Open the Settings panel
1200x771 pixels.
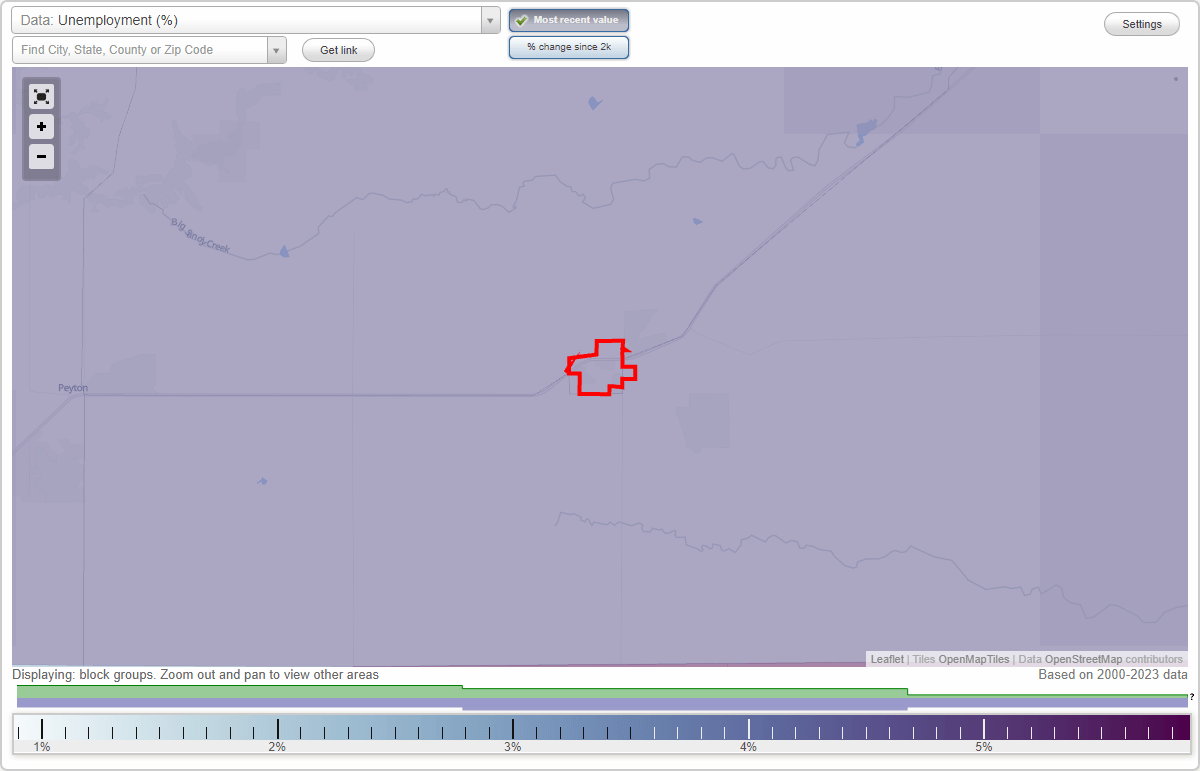click(x=1141, y=23)
